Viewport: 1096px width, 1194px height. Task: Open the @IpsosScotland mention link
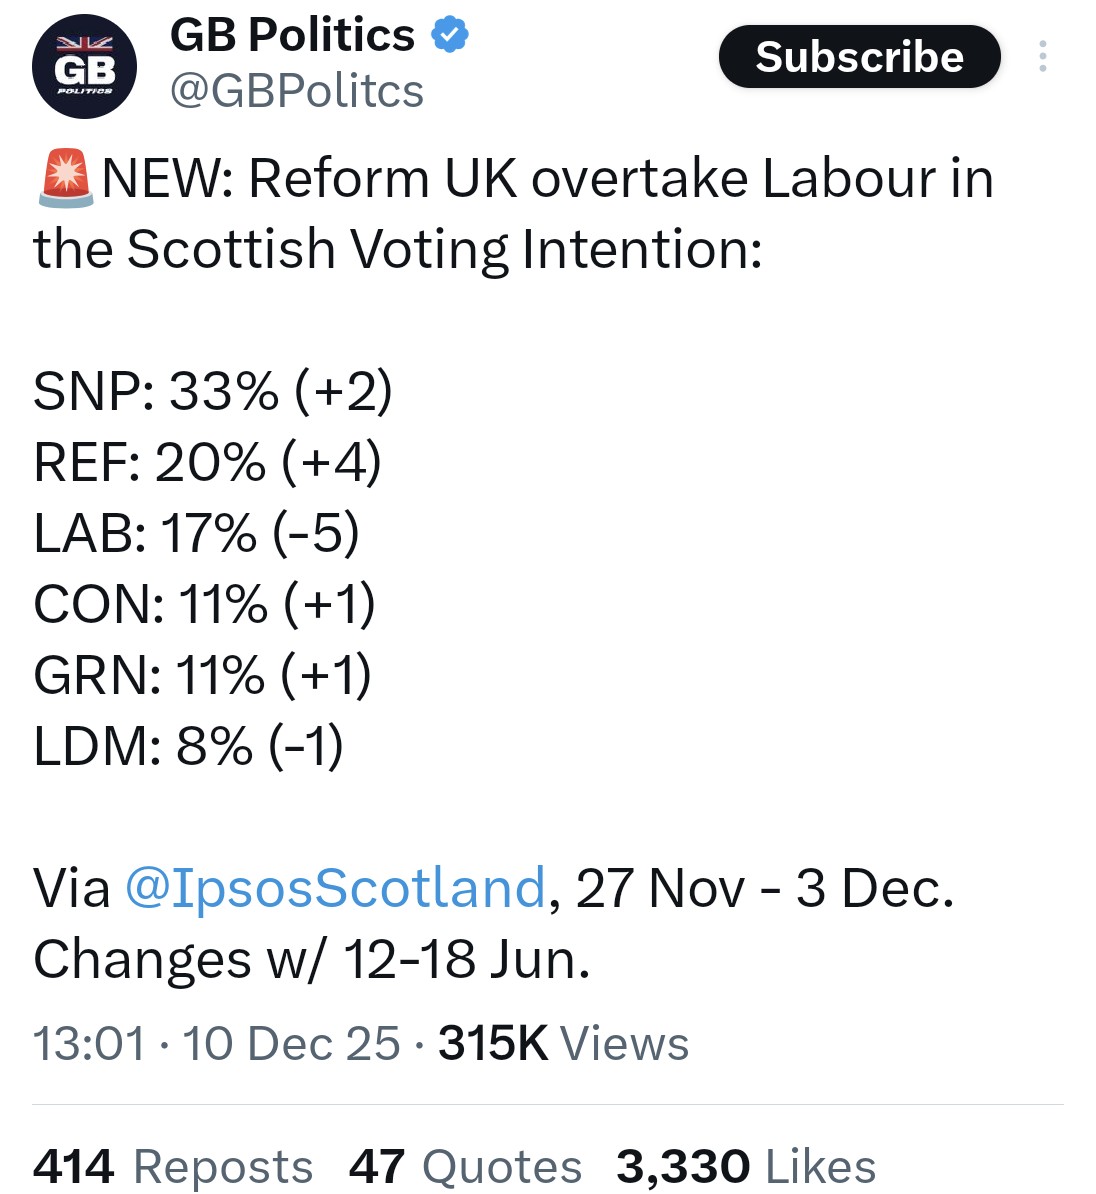point(335,888)
